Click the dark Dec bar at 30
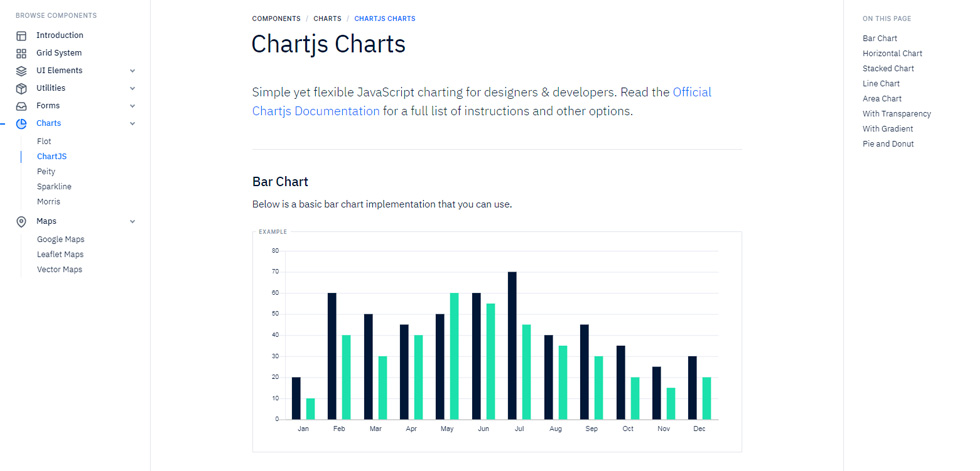 (692, 387)
